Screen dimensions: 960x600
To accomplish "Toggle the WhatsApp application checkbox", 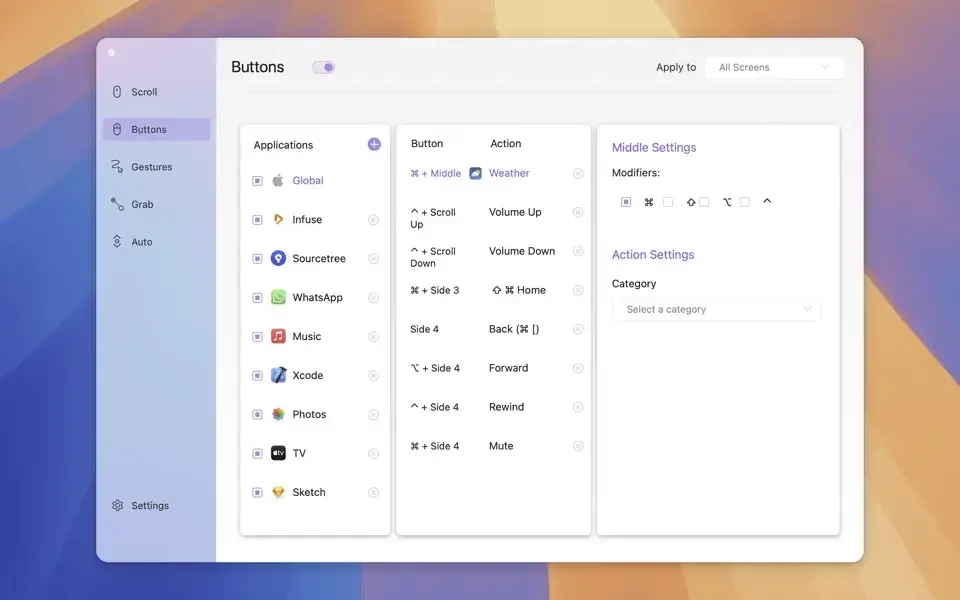I will (257, 298).
